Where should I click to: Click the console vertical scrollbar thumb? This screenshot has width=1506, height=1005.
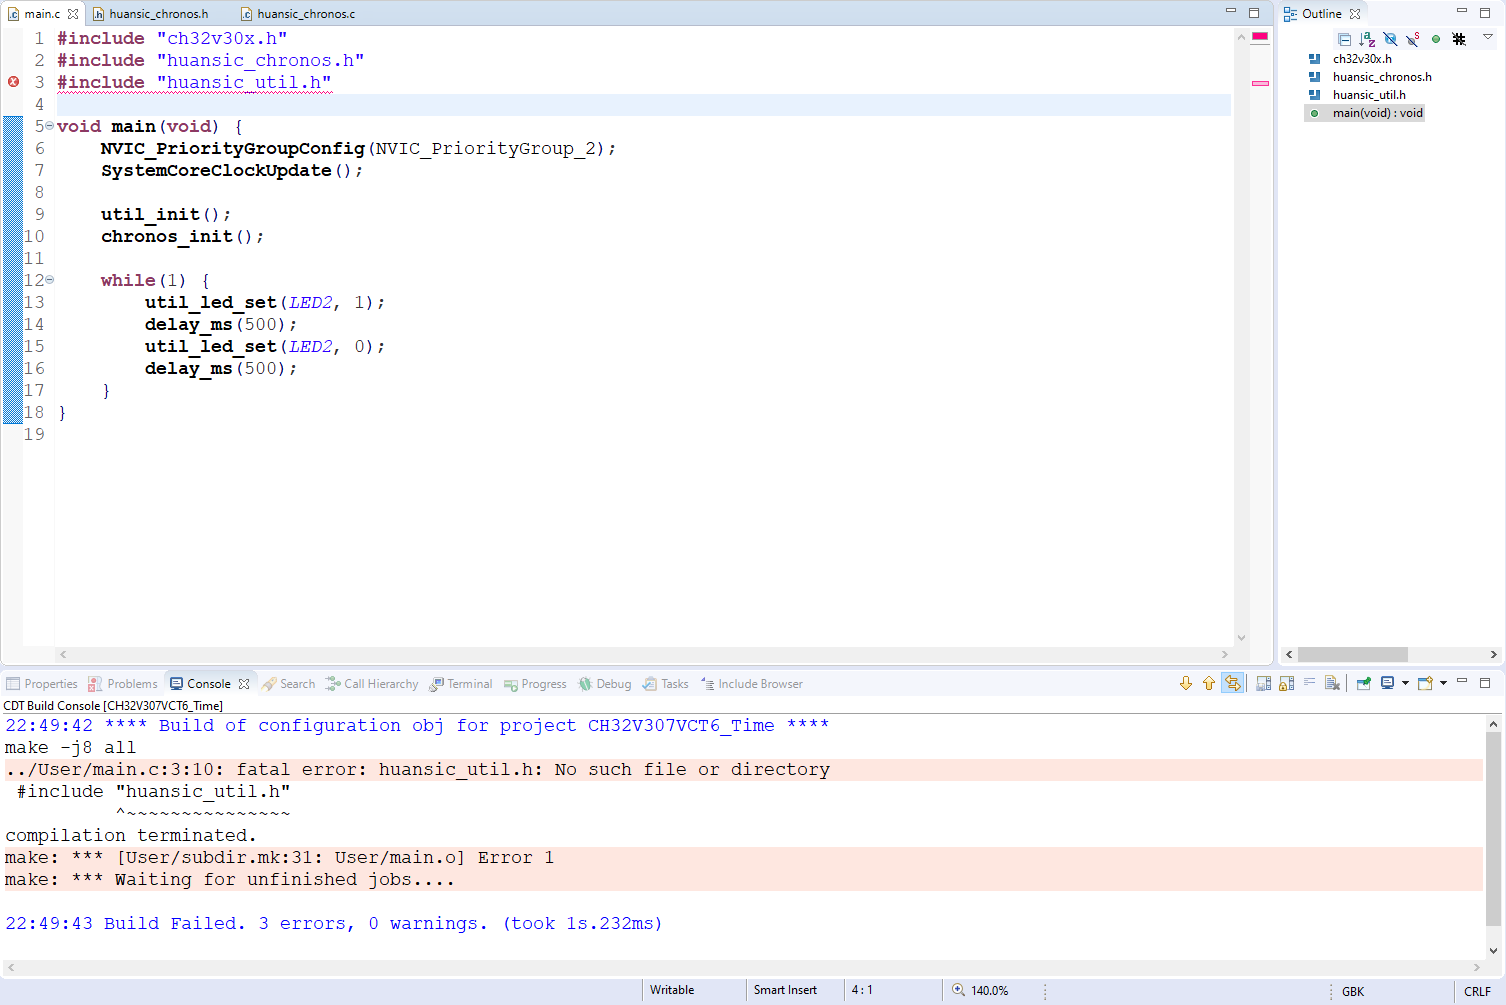[1493, 829]
